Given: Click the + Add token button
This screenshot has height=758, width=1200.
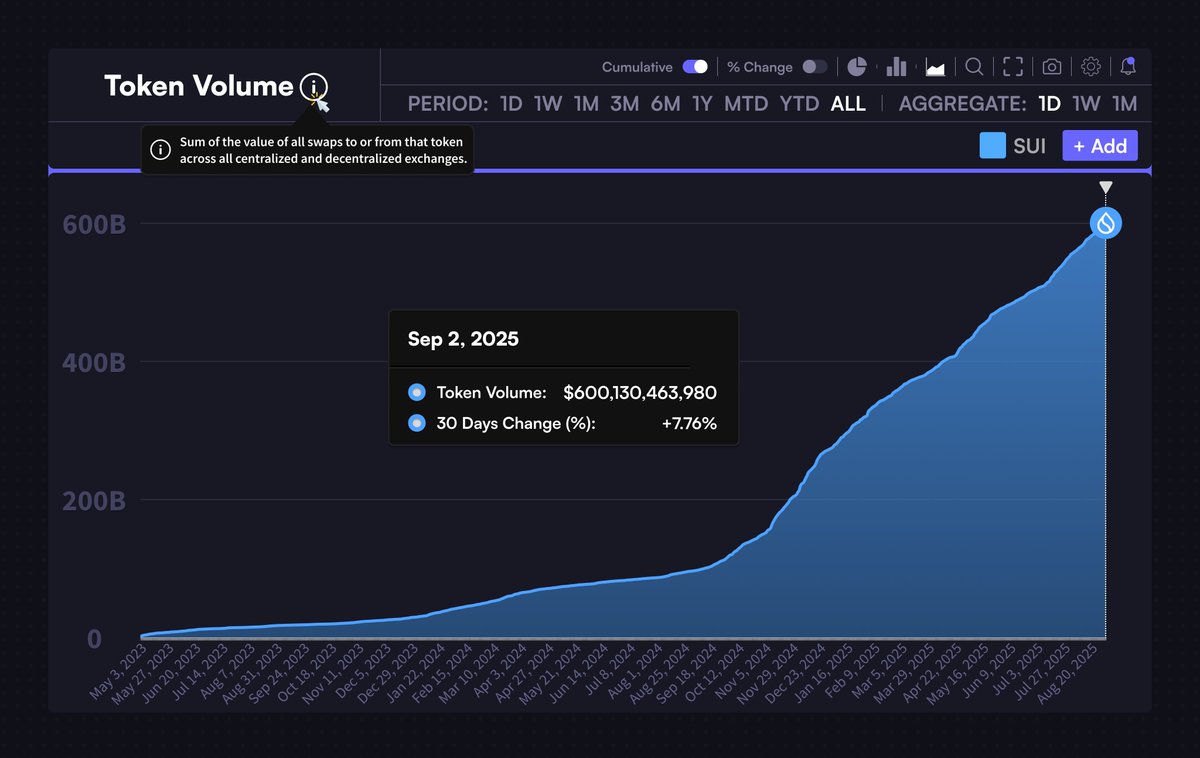Looking at the screenshot, I should pos(1099,146).
